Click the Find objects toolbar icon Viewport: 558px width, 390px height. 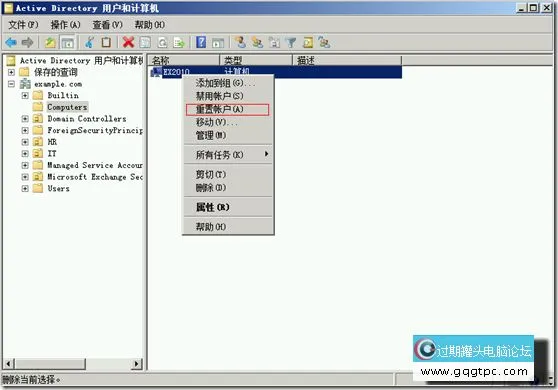coord(308,43)
